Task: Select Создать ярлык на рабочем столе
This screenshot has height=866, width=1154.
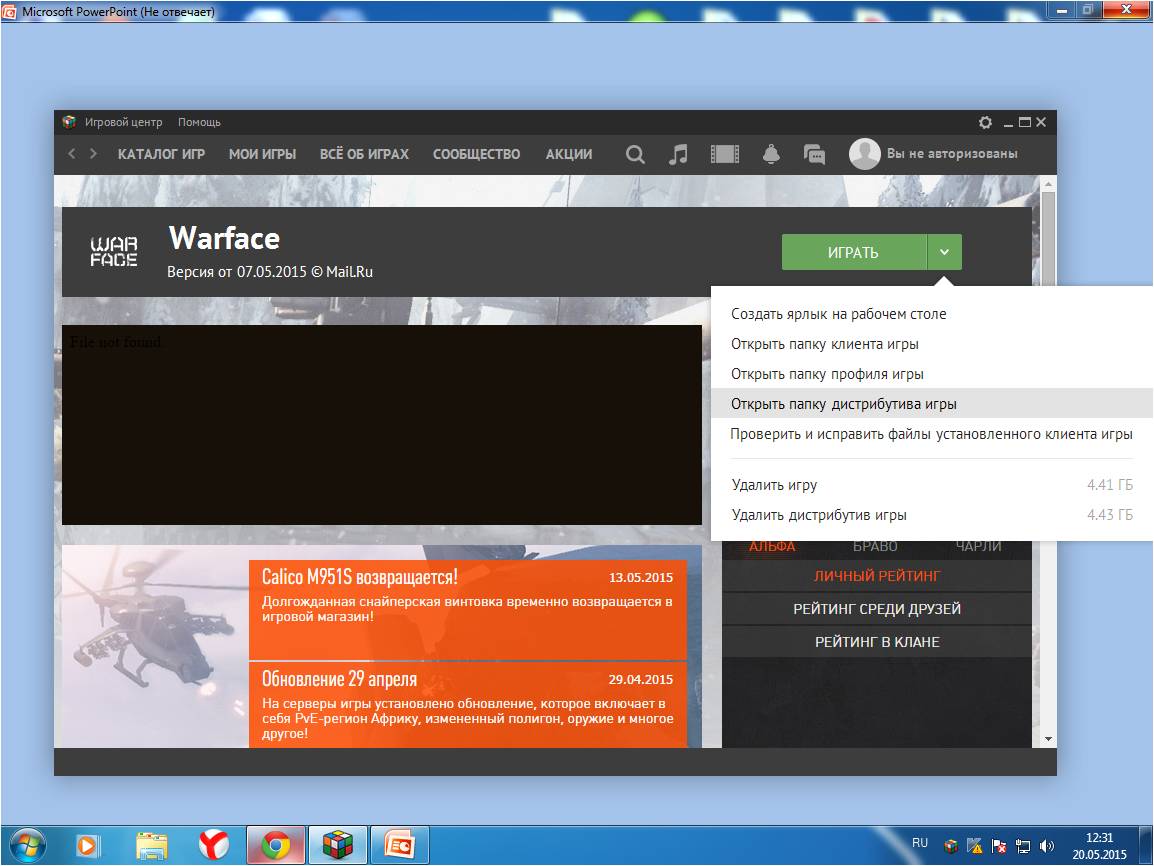Action: tap(932, 314)
